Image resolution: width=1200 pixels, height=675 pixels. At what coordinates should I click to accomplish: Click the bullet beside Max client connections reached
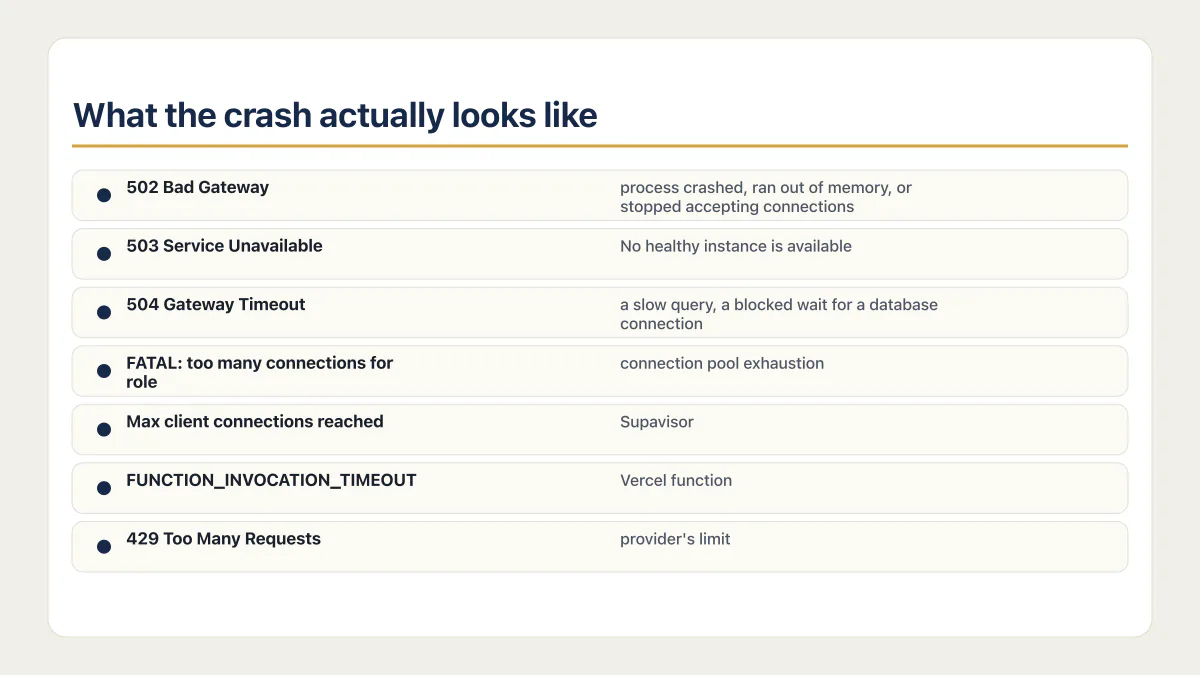(x=104, y=429)
